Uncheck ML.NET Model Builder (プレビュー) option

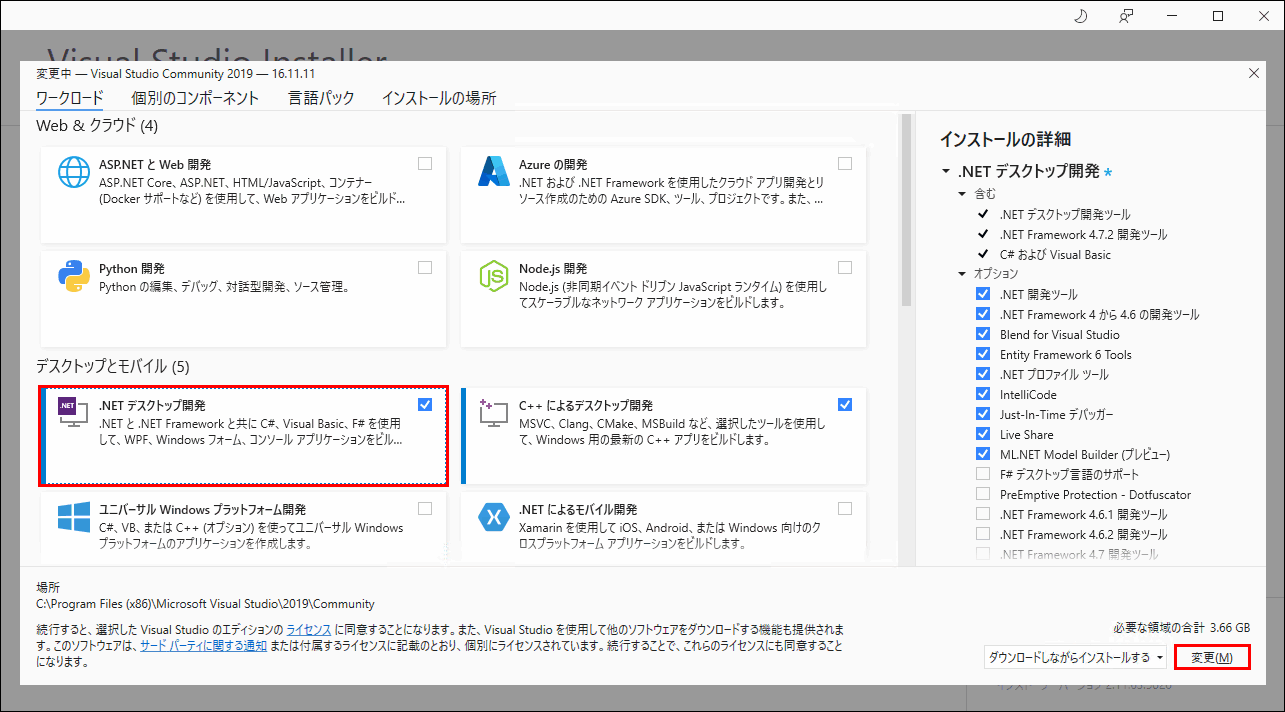click(982, 454)
